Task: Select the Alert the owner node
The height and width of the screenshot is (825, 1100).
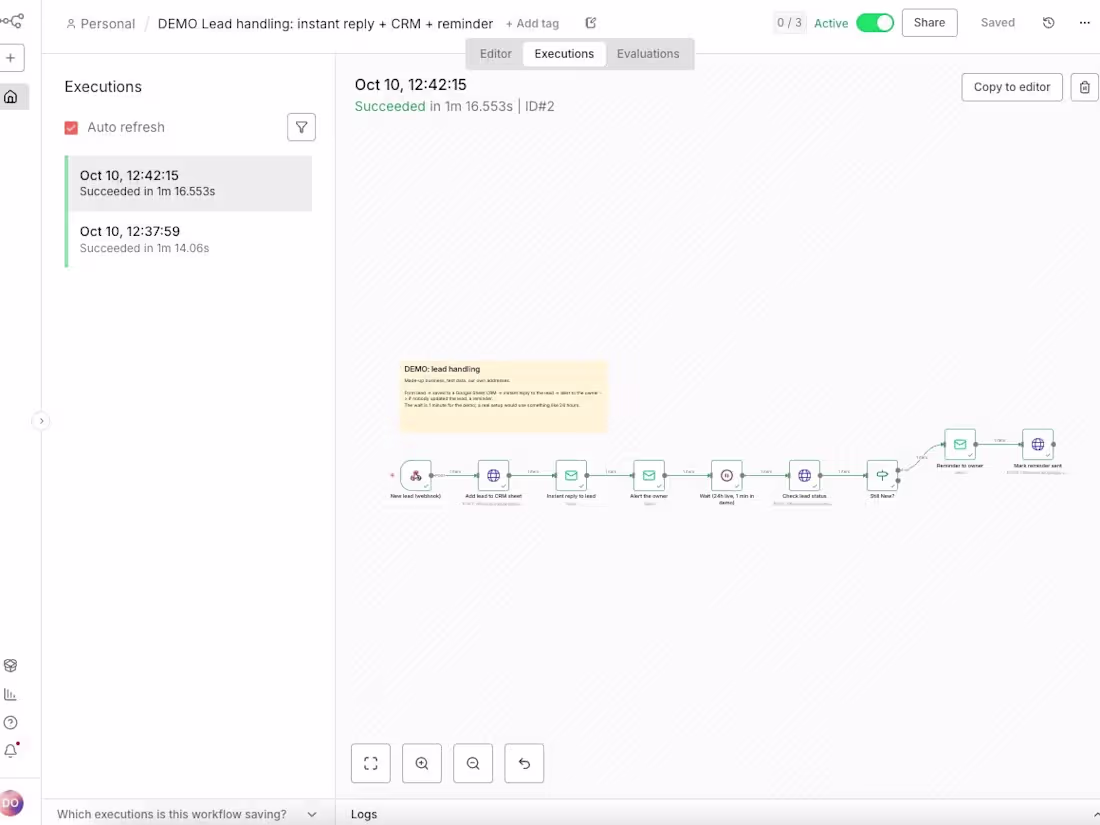Action: (x=649, y=476)
